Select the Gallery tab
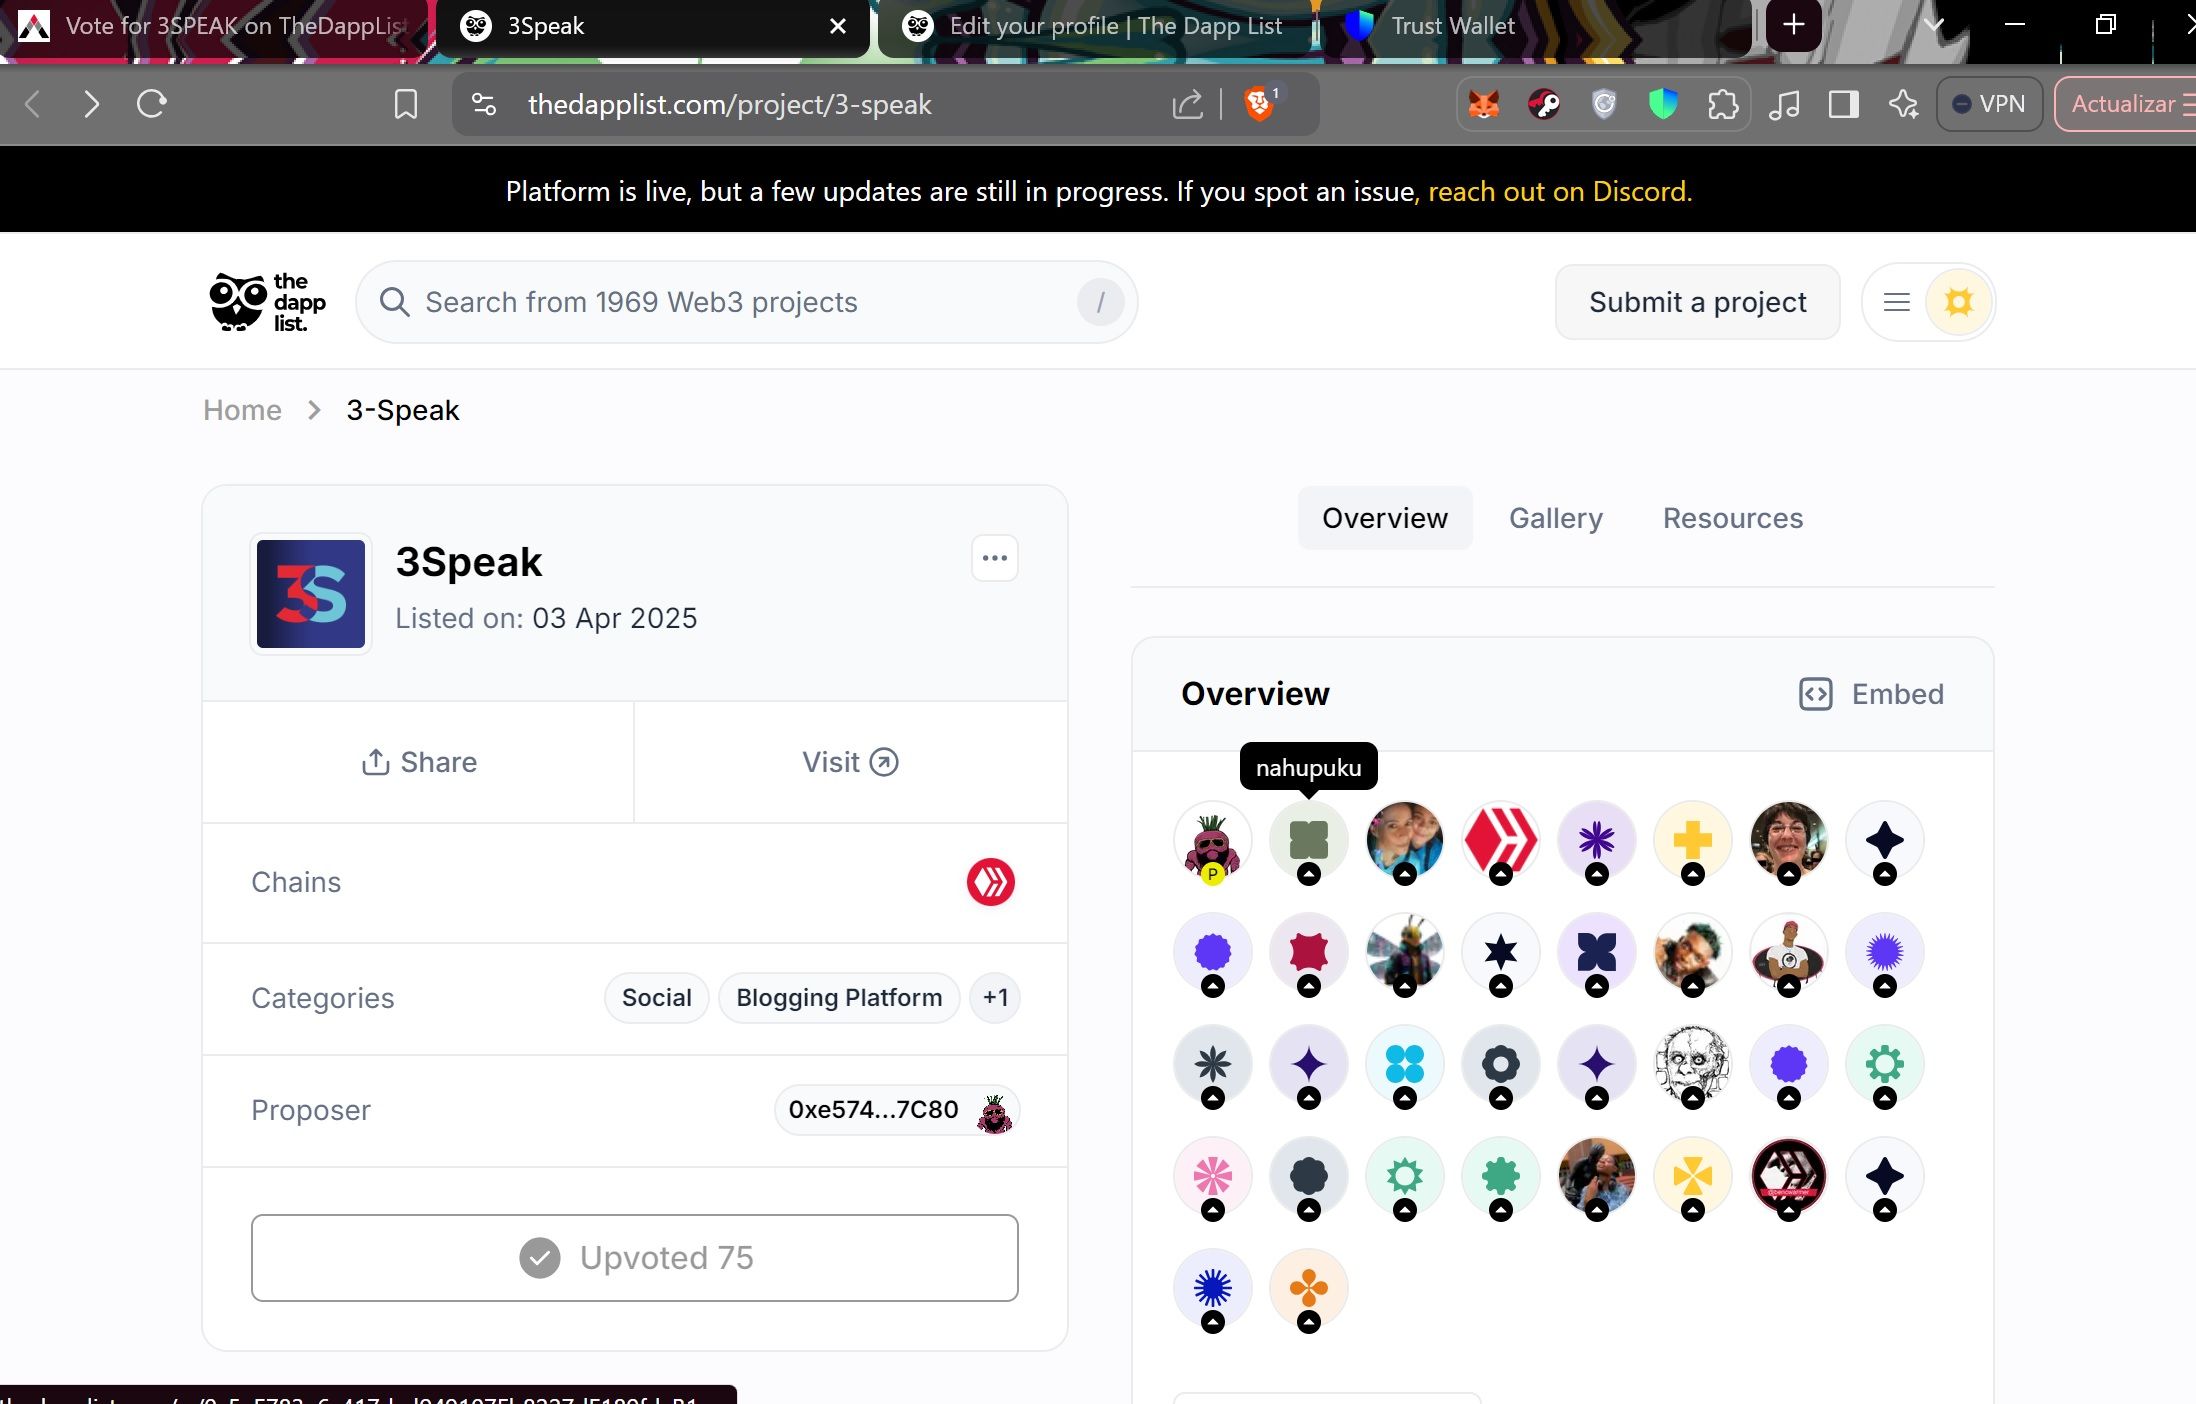2196x1404 pixels. coord(1555,518)
